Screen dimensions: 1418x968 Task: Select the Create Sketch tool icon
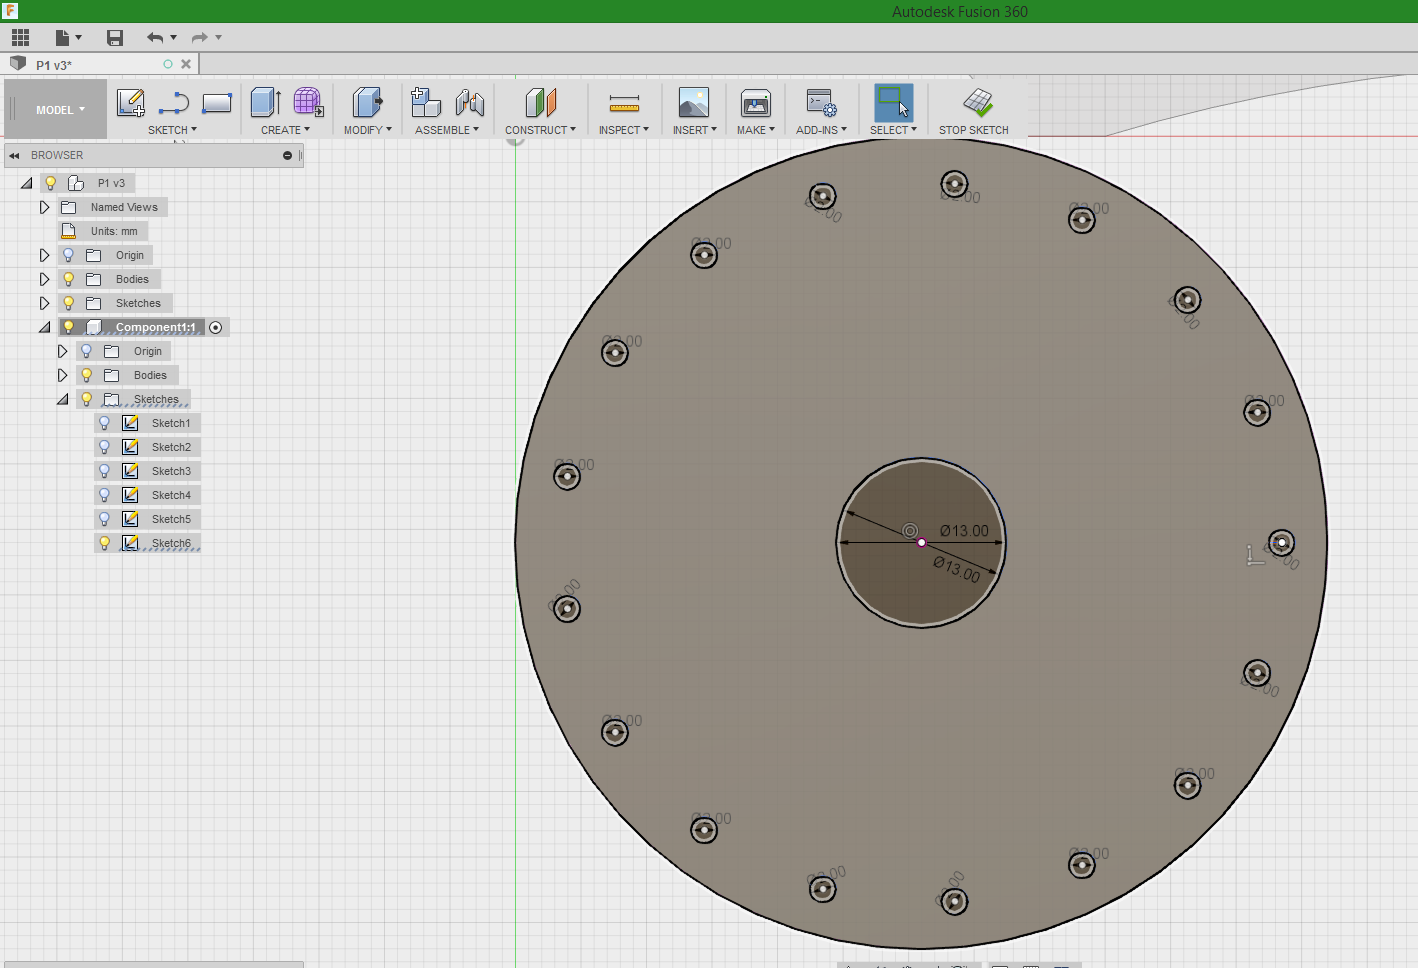(131, 102)
